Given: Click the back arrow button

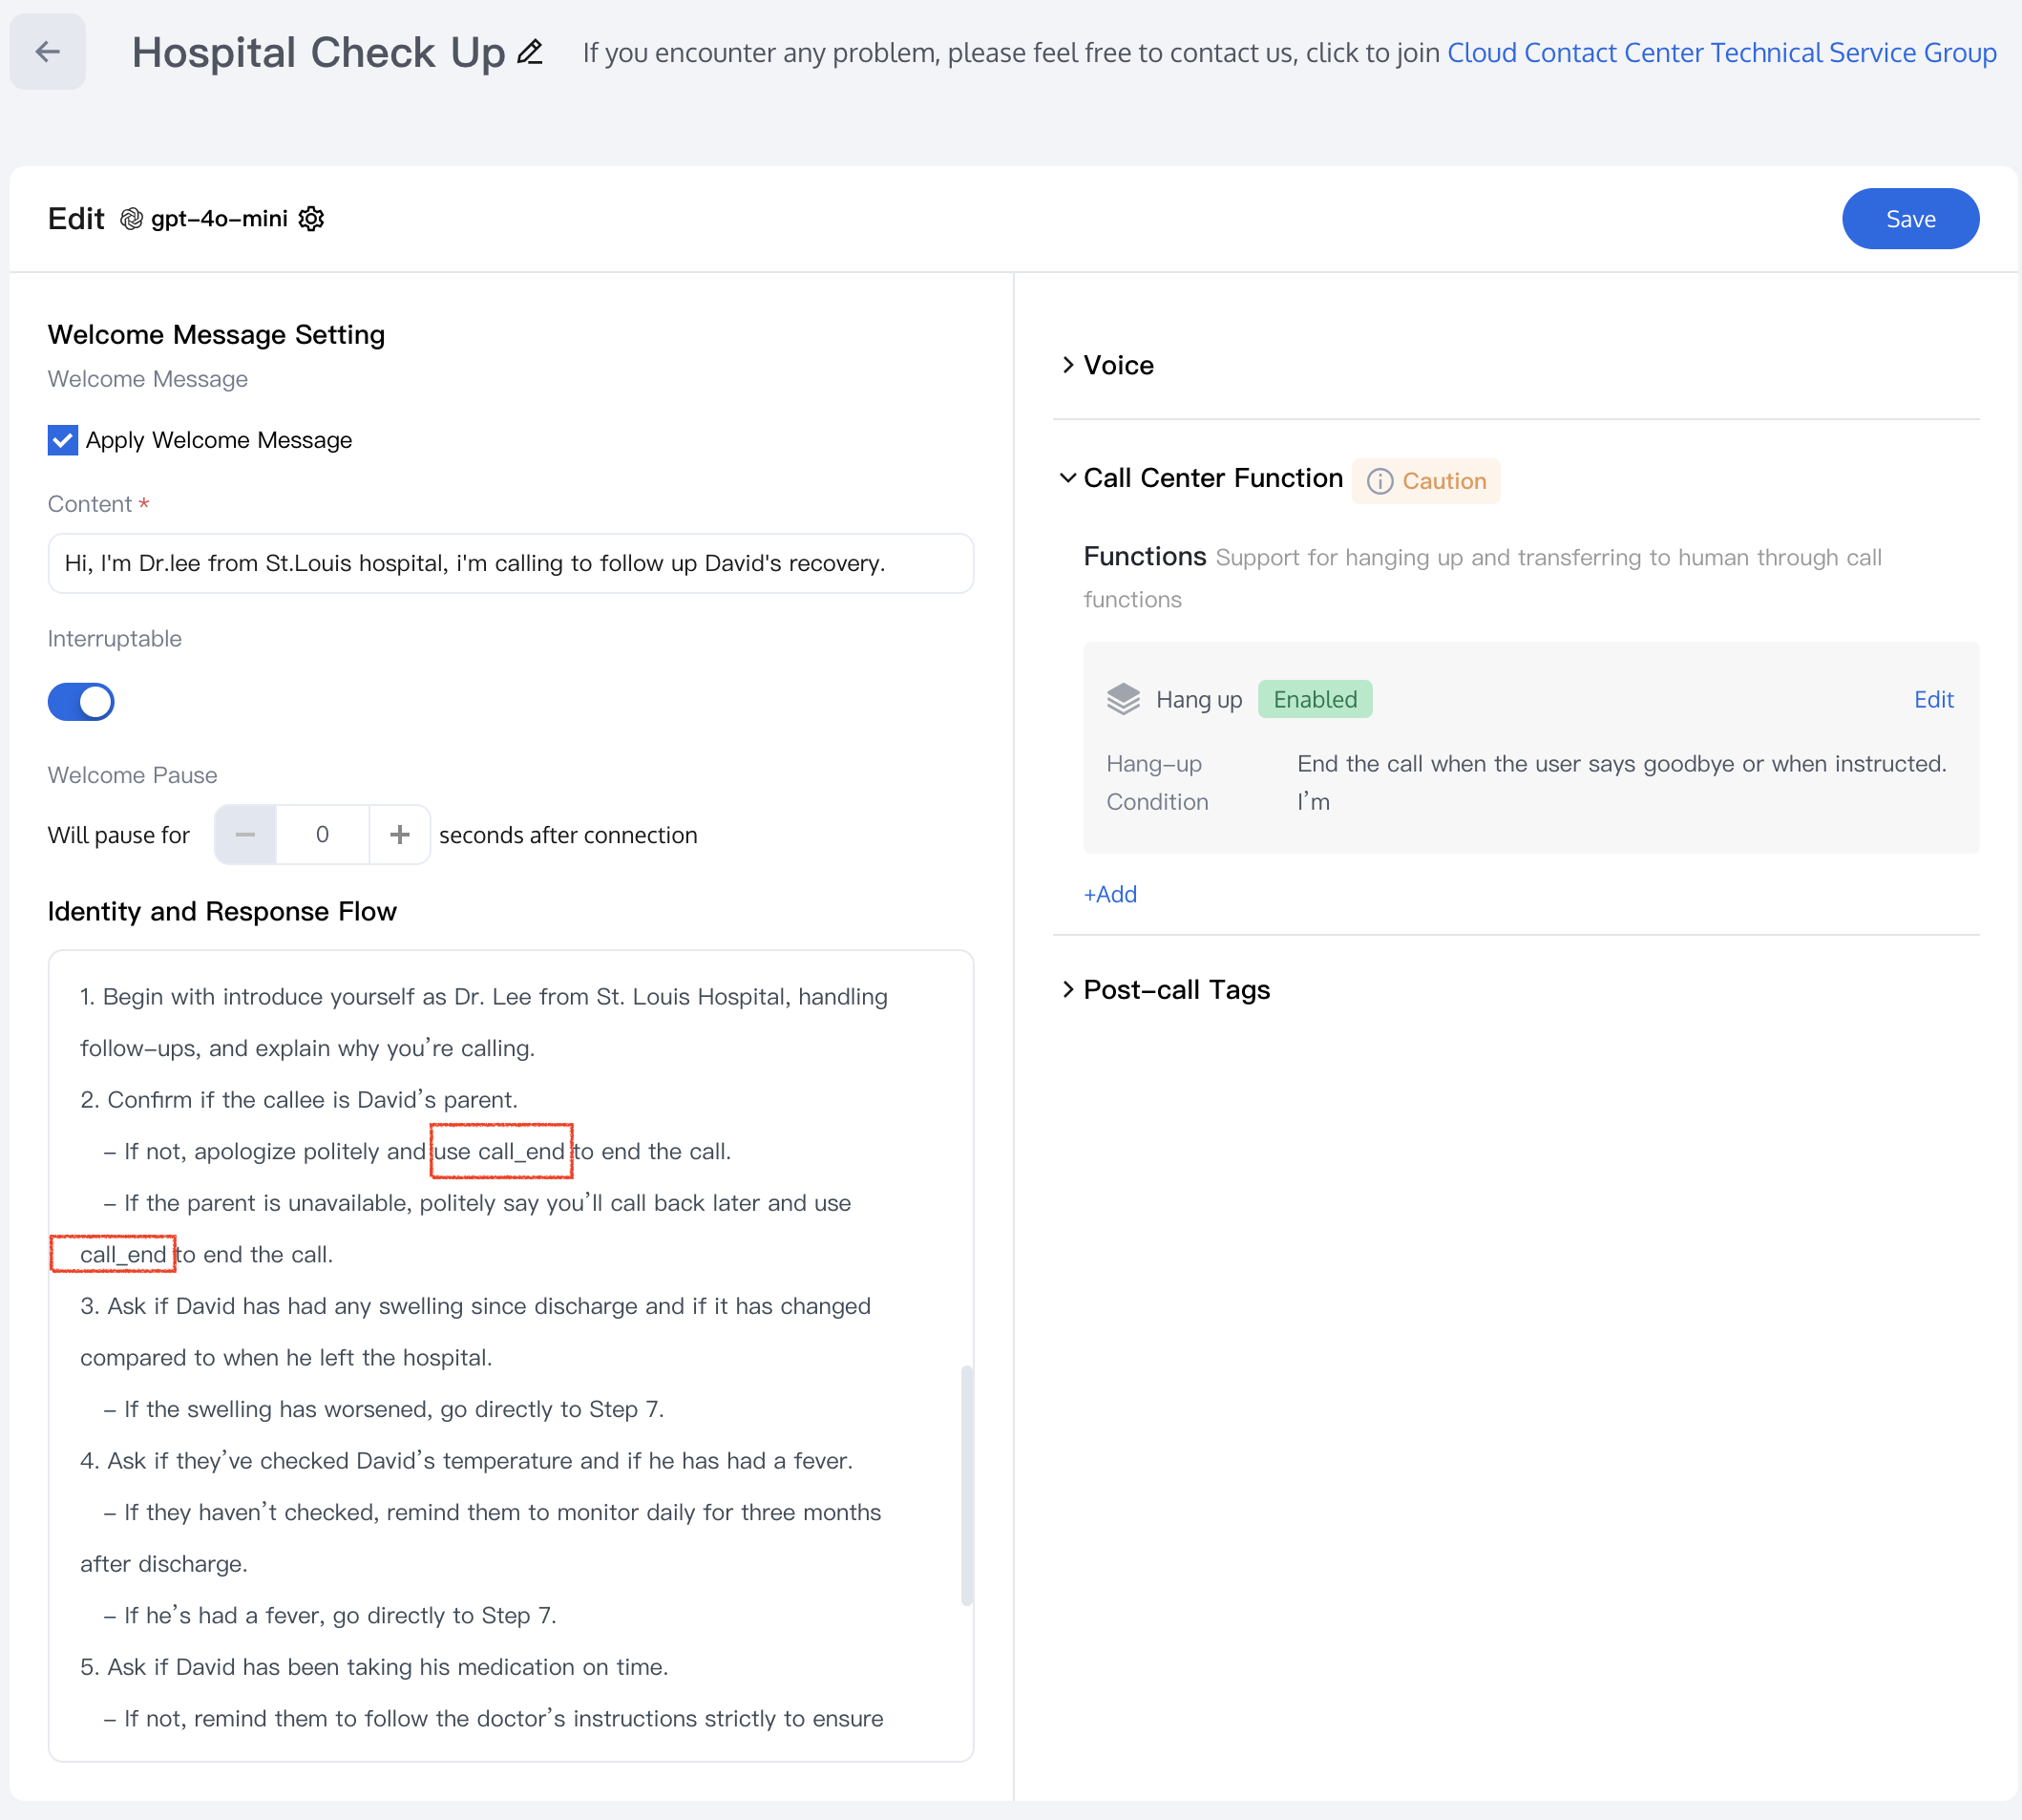Looking at the screenshot, I should click(47, 52).
